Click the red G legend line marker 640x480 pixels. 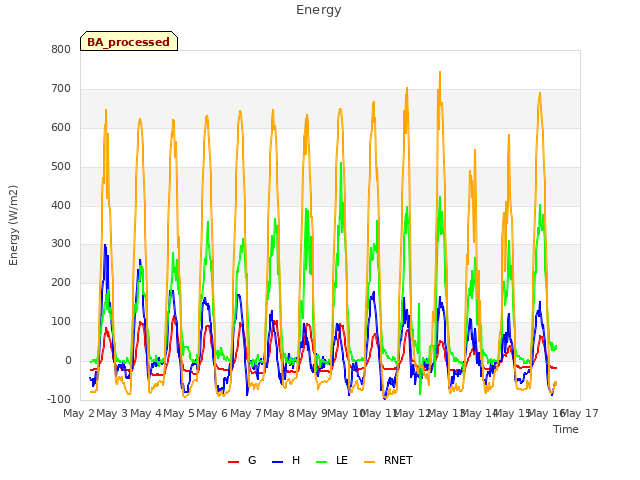233,462
